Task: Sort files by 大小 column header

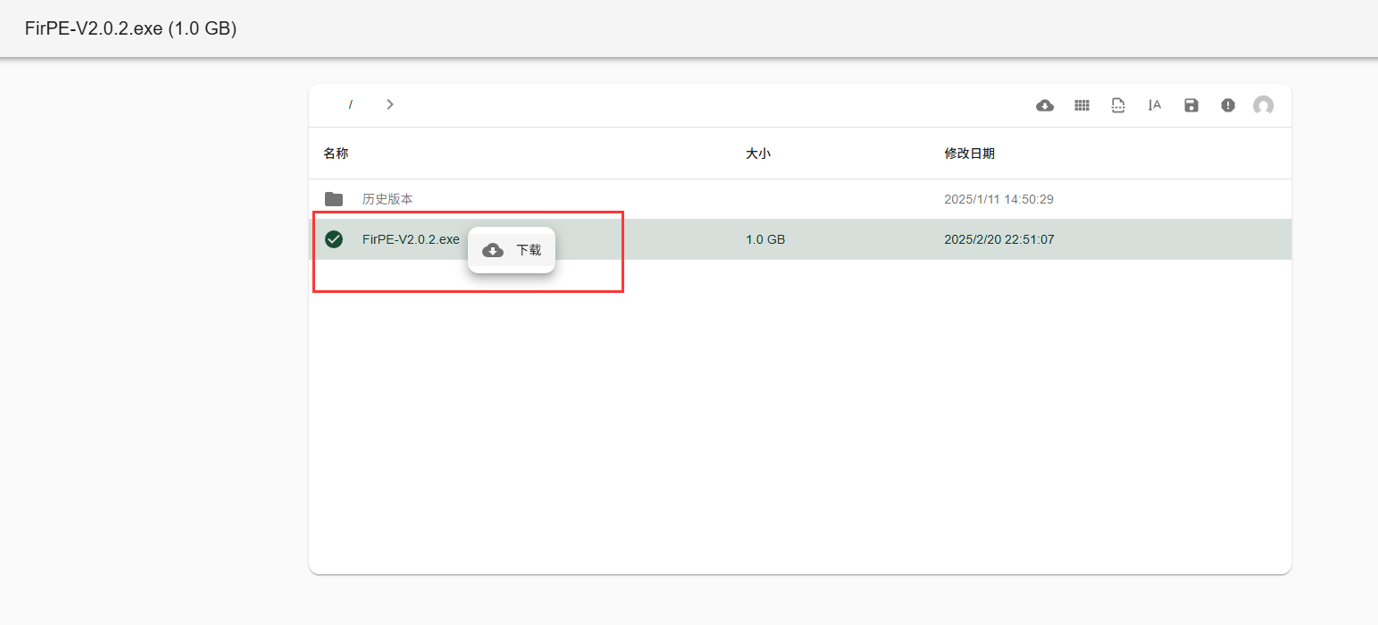Action: point(758,153)
